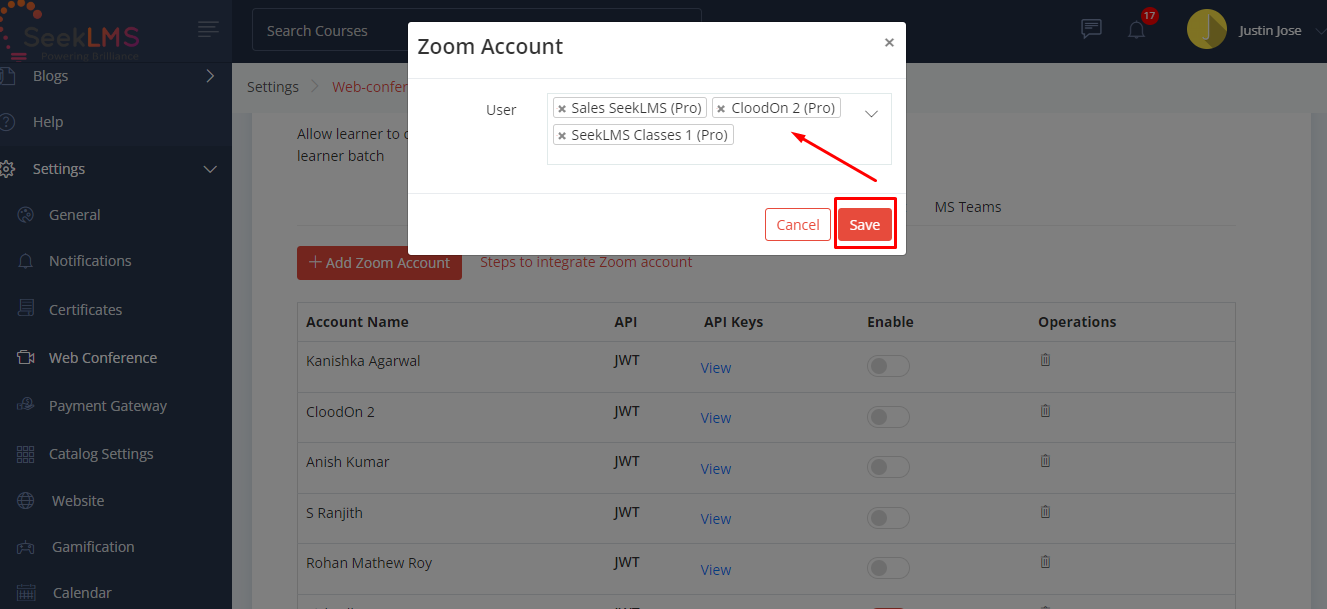Delete the Kanishka Agarwal zoom account
Image resolution: width=1327 pixels, height=609 pixels.
[x=1045, y=359]
